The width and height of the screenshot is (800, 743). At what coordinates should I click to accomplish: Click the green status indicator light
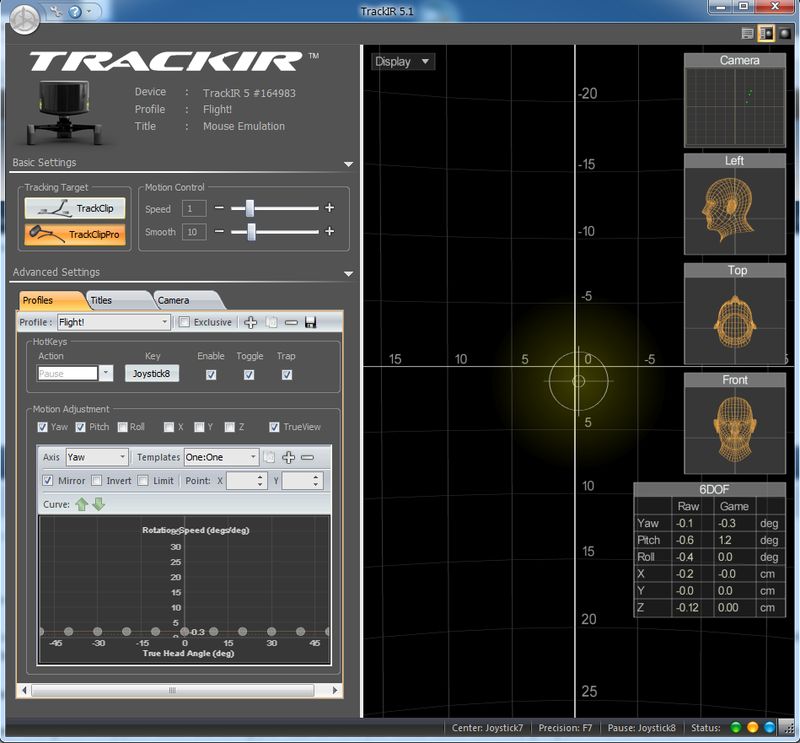click(x=736, y=728)
